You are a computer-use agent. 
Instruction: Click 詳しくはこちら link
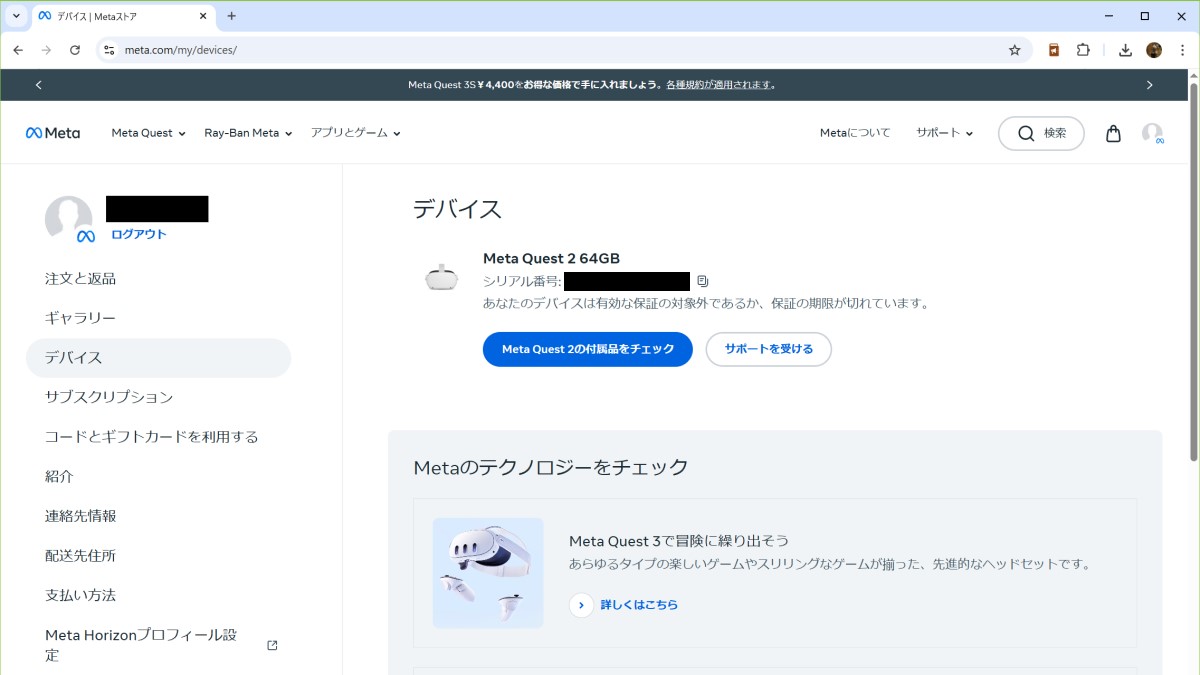tap(639, 605)
